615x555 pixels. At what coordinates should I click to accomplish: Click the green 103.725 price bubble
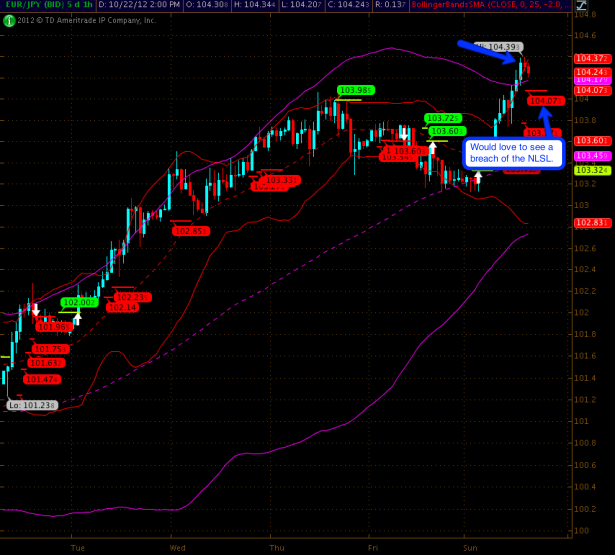click(x=443, y=118)
